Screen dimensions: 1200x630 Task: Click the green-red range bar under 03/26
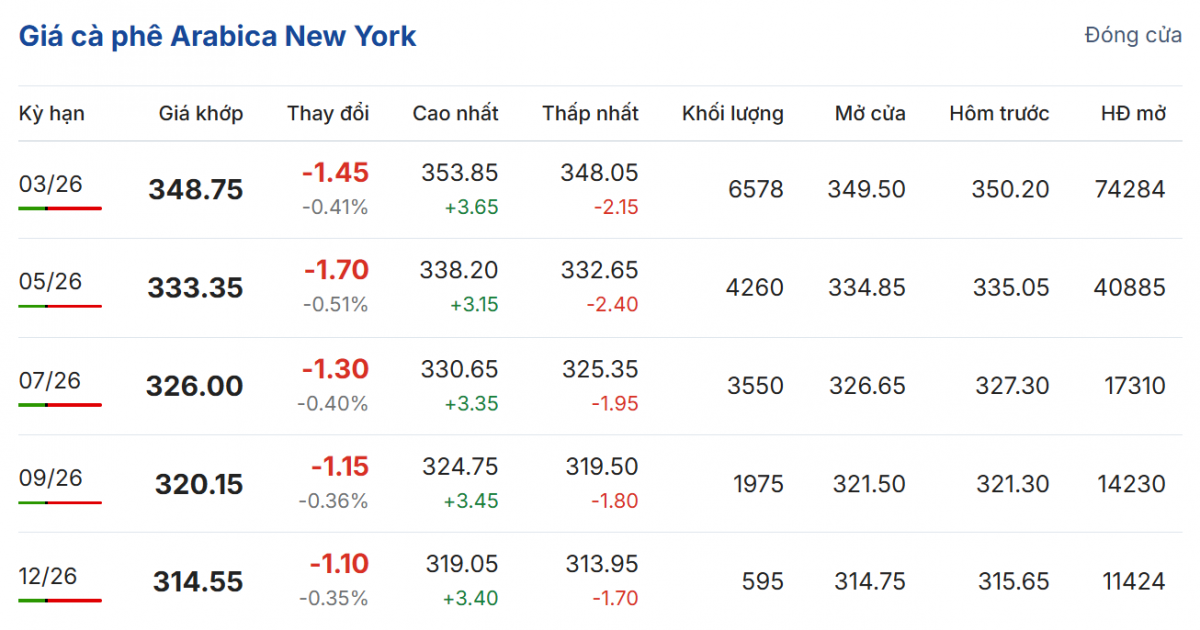[60, 208]
